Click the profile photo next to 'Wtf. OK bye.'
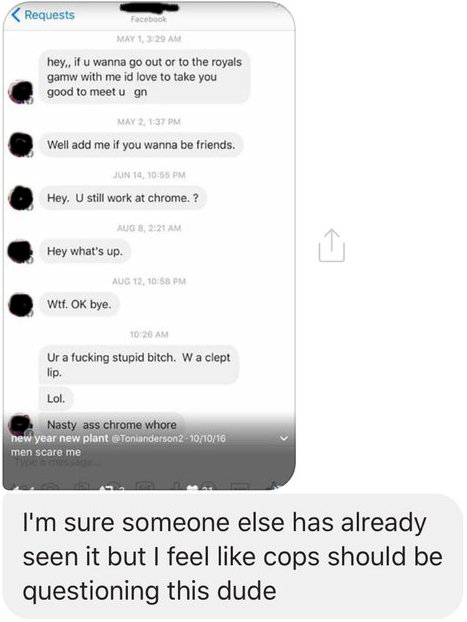Screen dimensions: 467x622 pos(21,304)
